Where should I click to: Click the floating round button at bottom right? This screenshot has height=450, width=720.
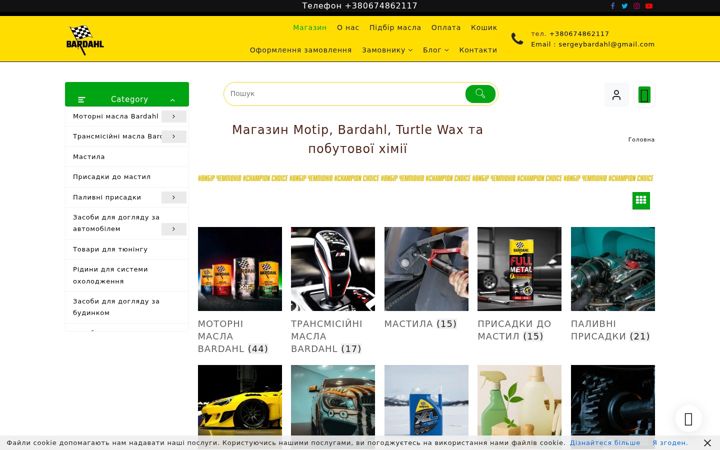pos(688,419)
